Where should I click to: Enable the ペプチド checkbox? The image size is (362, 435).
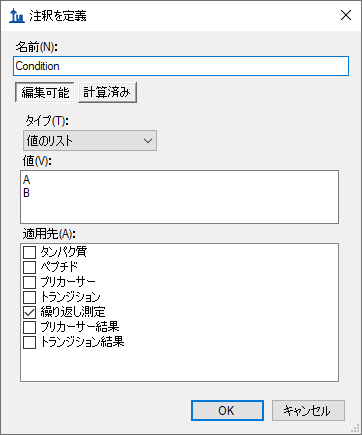pos(29,267)
